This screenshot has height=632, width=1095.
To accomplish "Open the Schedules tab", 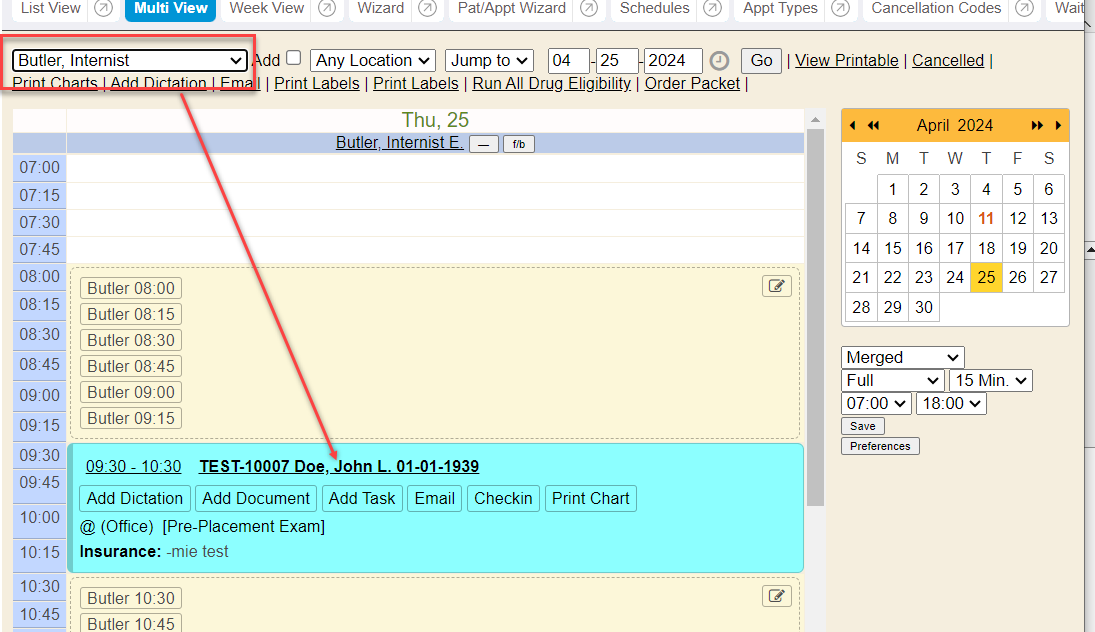I will (x=654, y=9).
